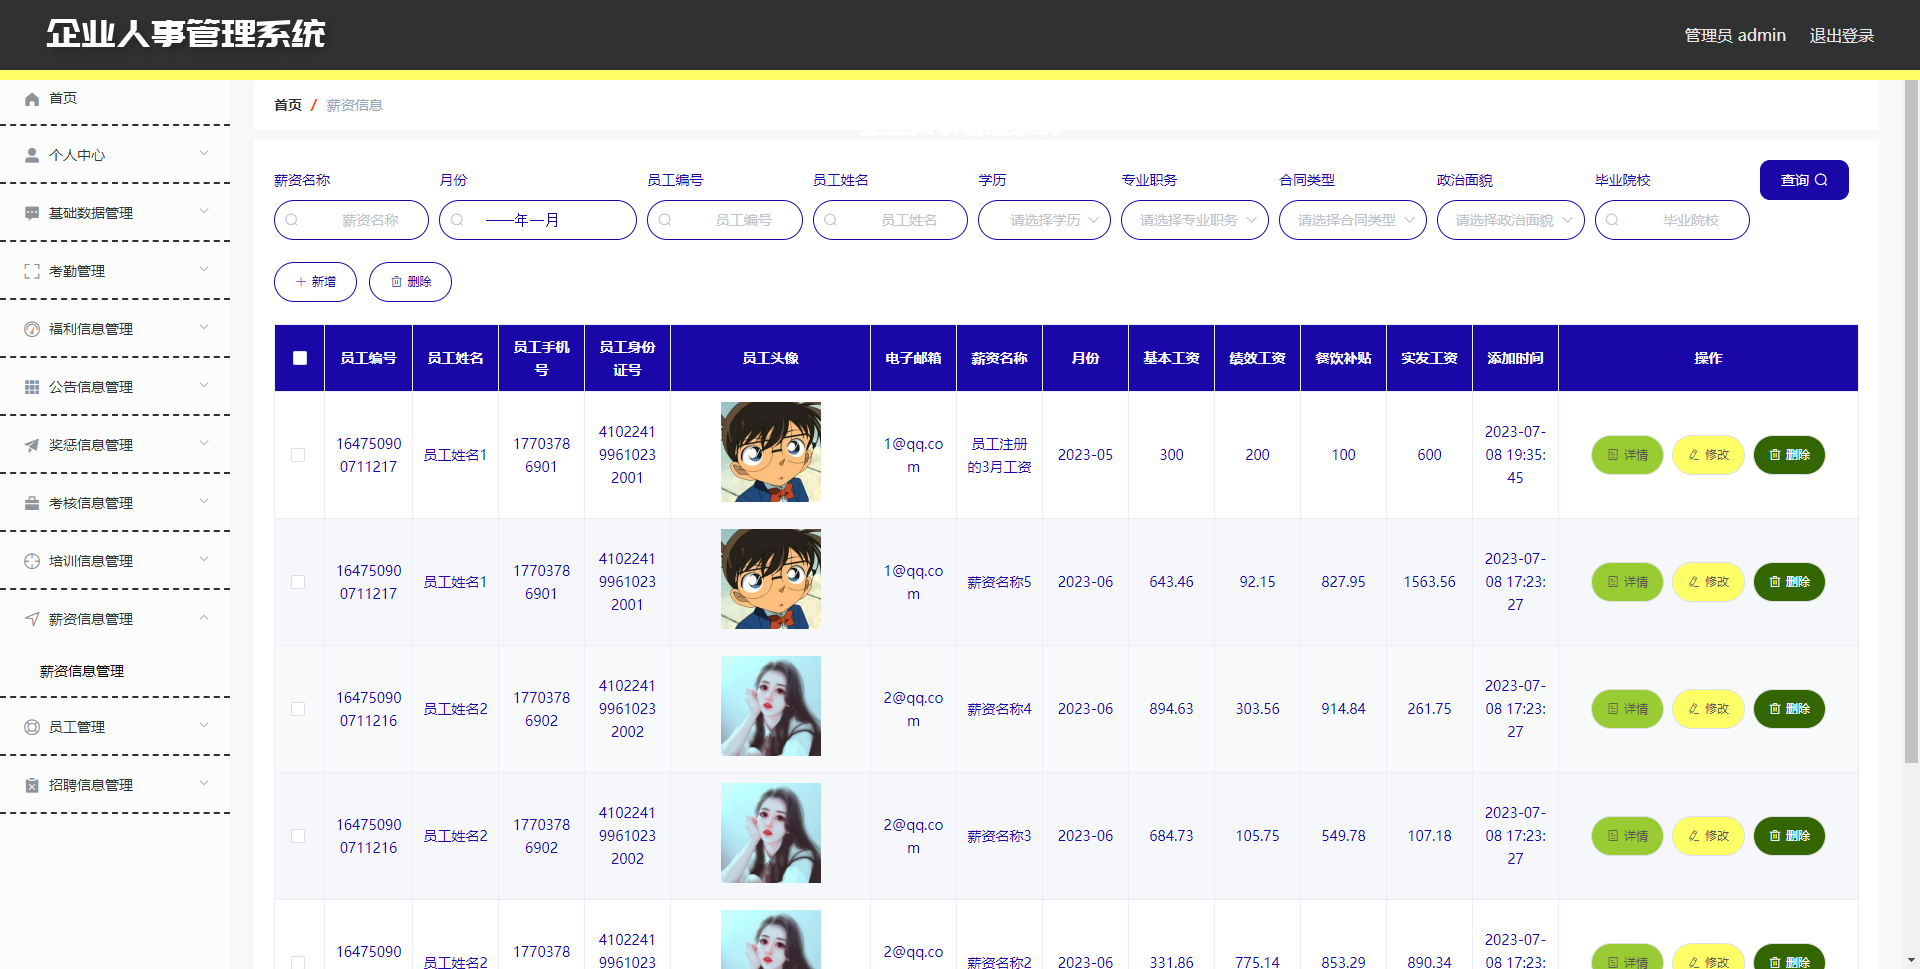
Task: Click 删除 button in the 2023-05 salary row
Action: pyautogui.click(x=1789, y=455)
